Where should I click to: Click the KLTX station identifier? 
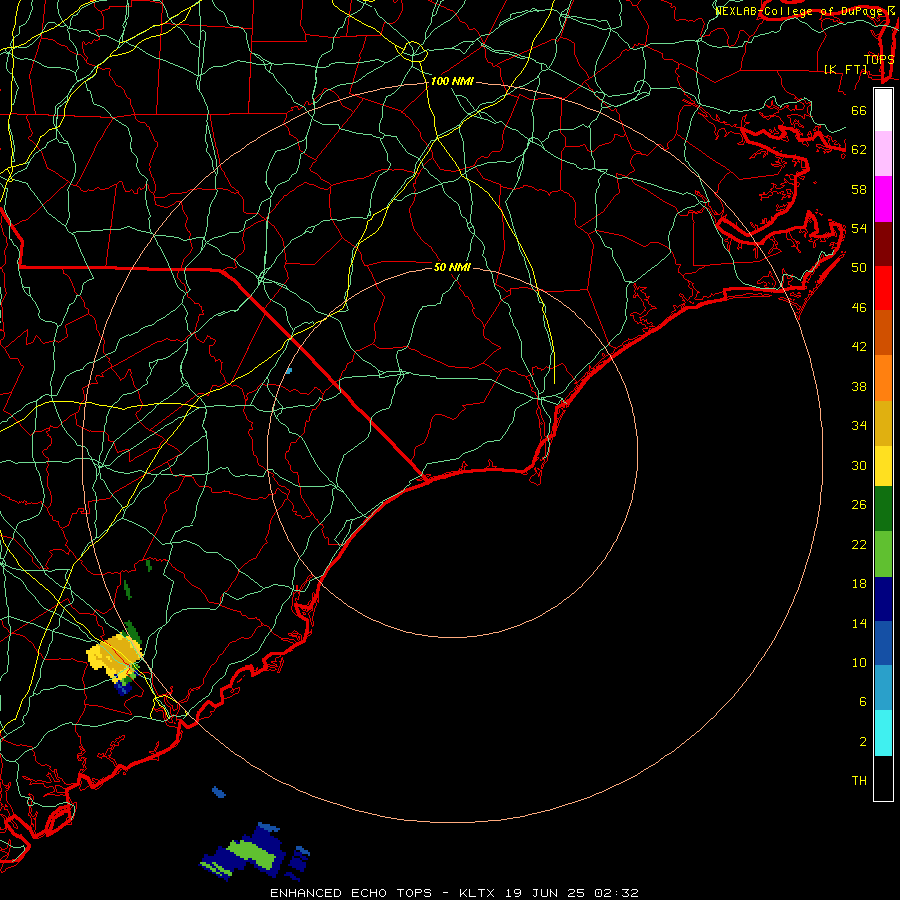coord(479,893)
